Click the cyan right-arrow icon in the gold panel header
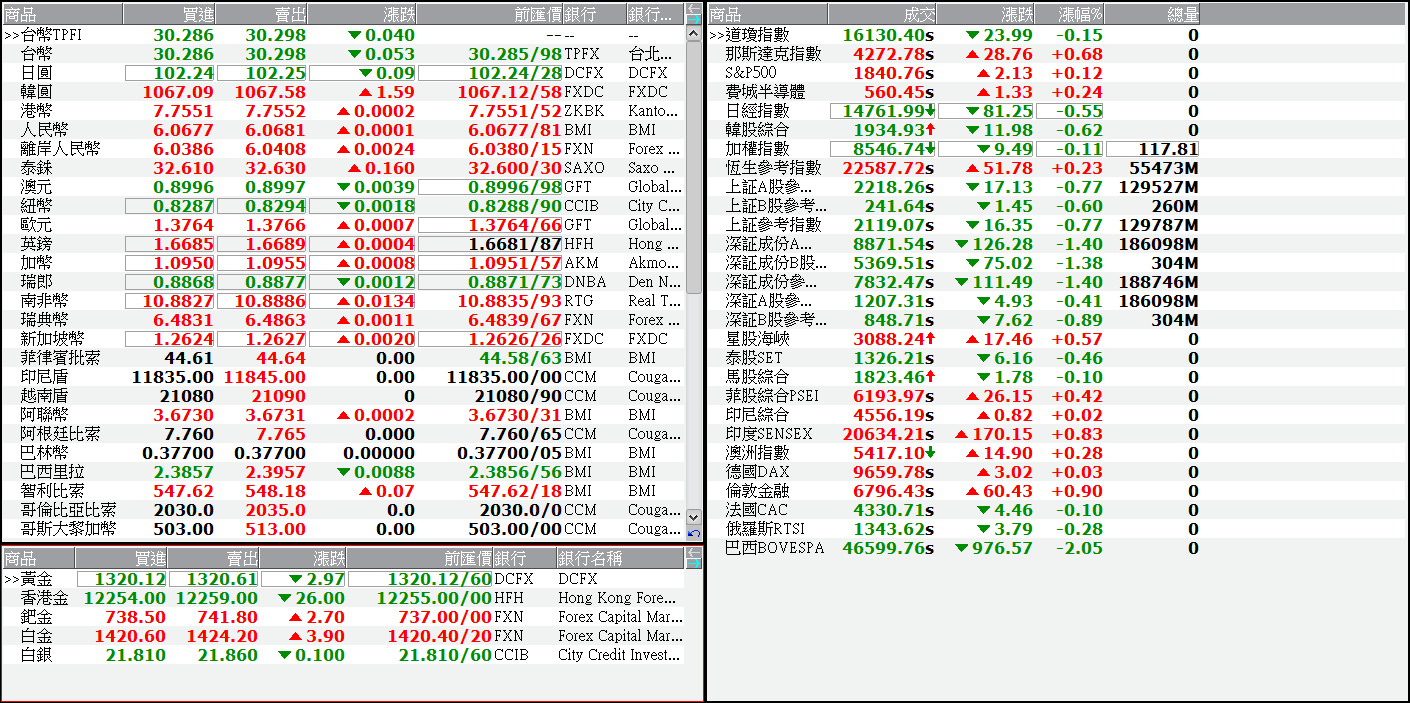This screenshot has width=1410, height=703. tap(694, 563)
